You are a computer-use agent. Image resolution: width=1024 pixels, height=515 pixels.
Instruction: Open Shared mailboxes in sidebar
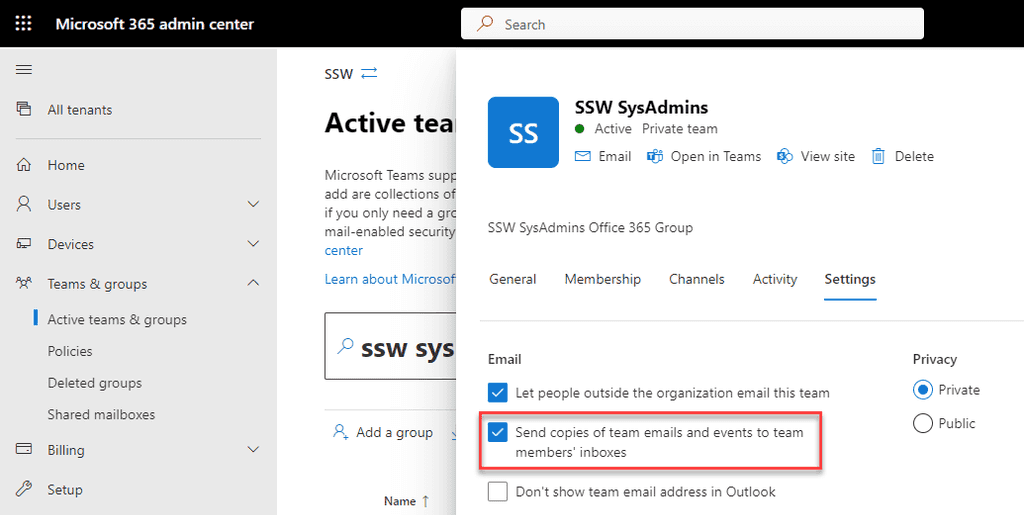[x=101, y=414]
